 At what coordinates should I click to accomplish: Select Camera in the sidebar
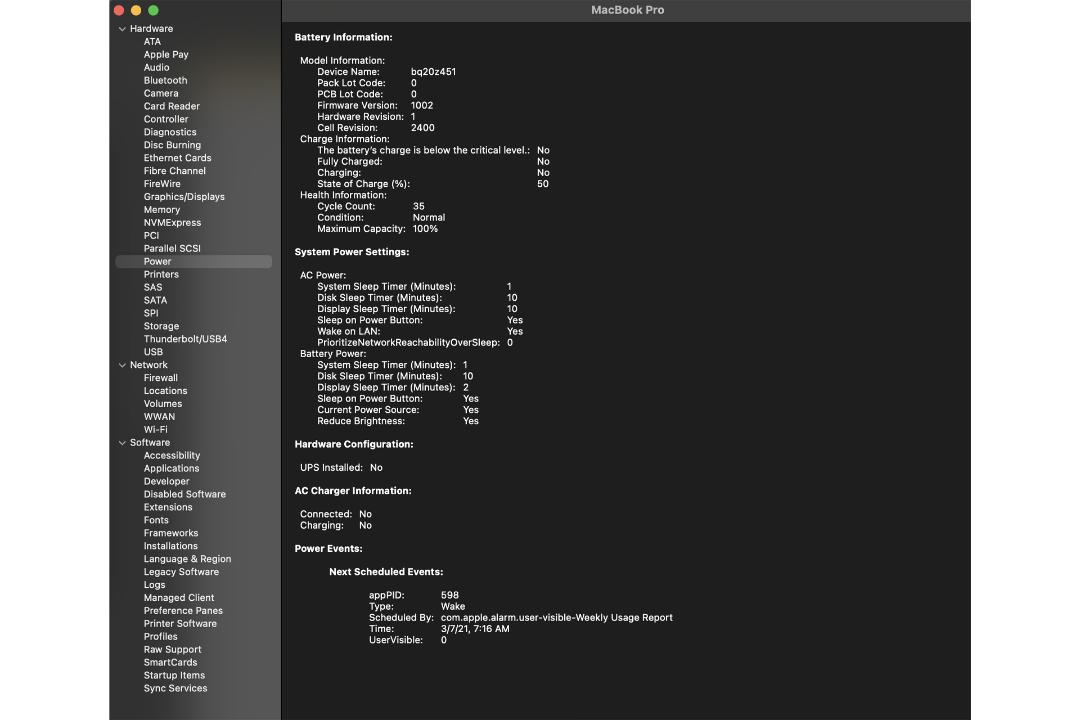pos(161,93)
